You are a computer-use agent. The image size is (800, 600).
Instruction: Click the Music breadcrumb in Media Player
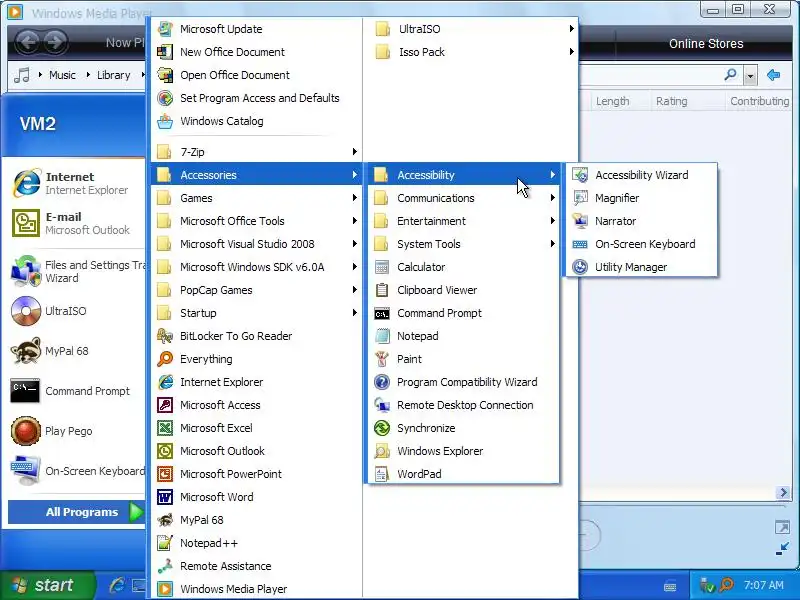pos(62,75)
